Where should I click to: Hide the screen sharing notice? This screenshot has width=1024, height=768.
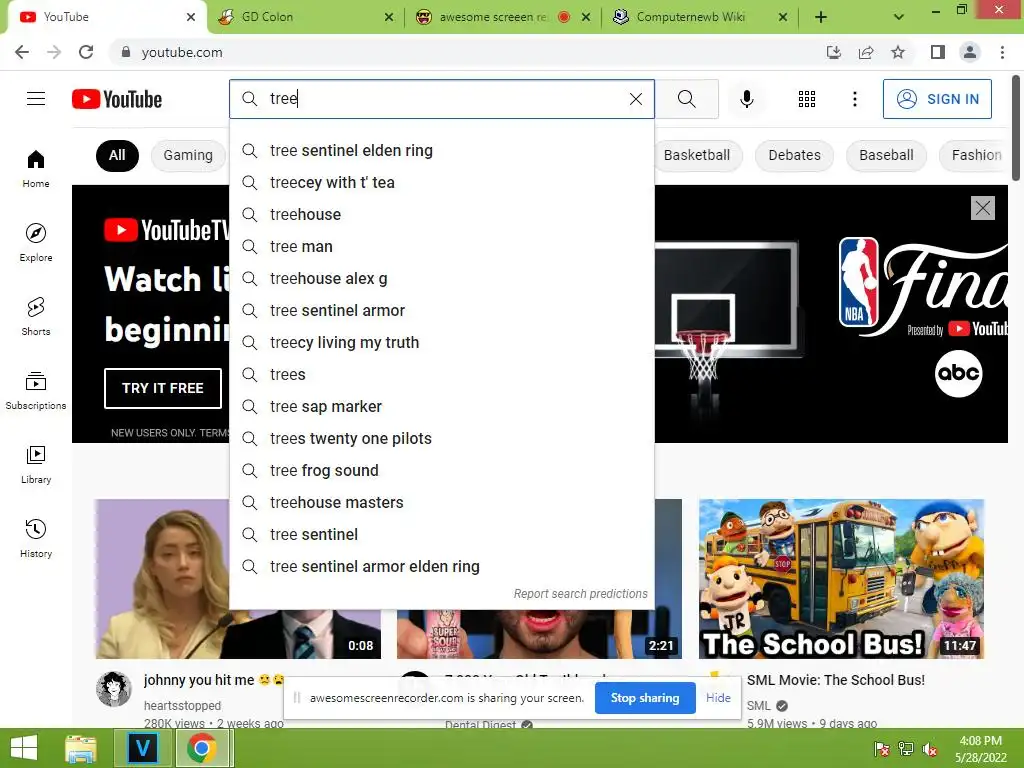(718, 697)
